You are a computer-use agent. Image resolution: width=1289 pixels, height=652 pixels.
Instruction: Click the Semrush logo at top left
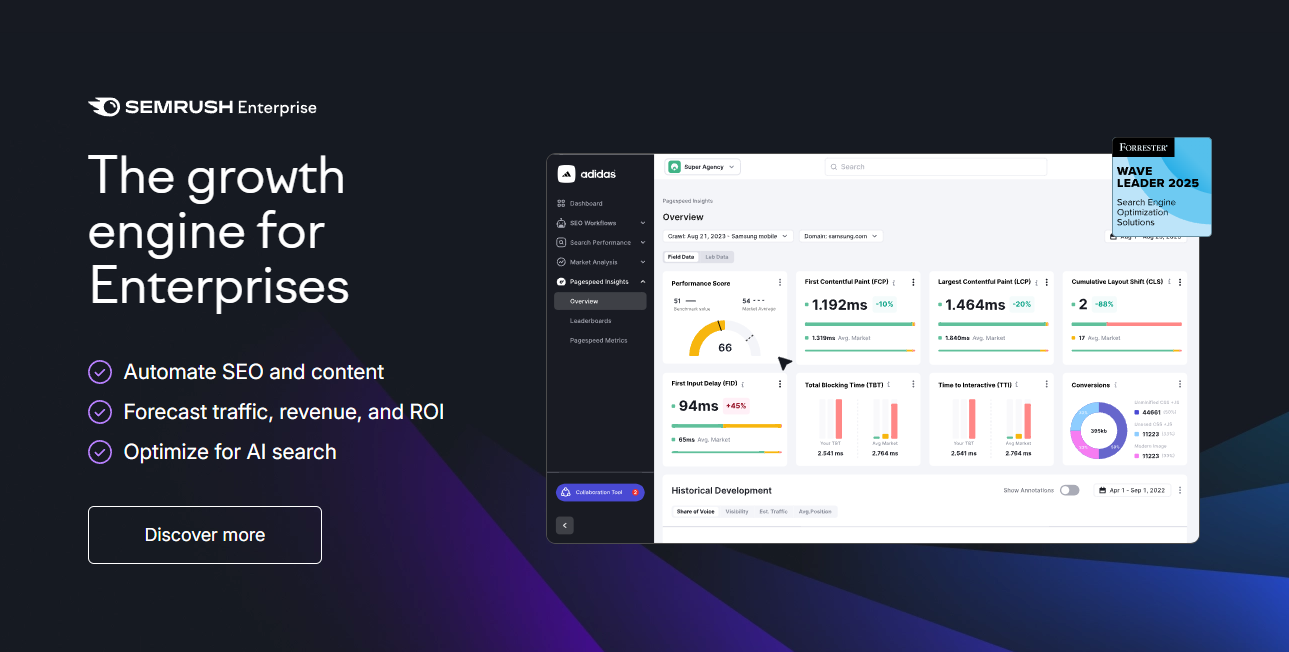tap(200, 106)
